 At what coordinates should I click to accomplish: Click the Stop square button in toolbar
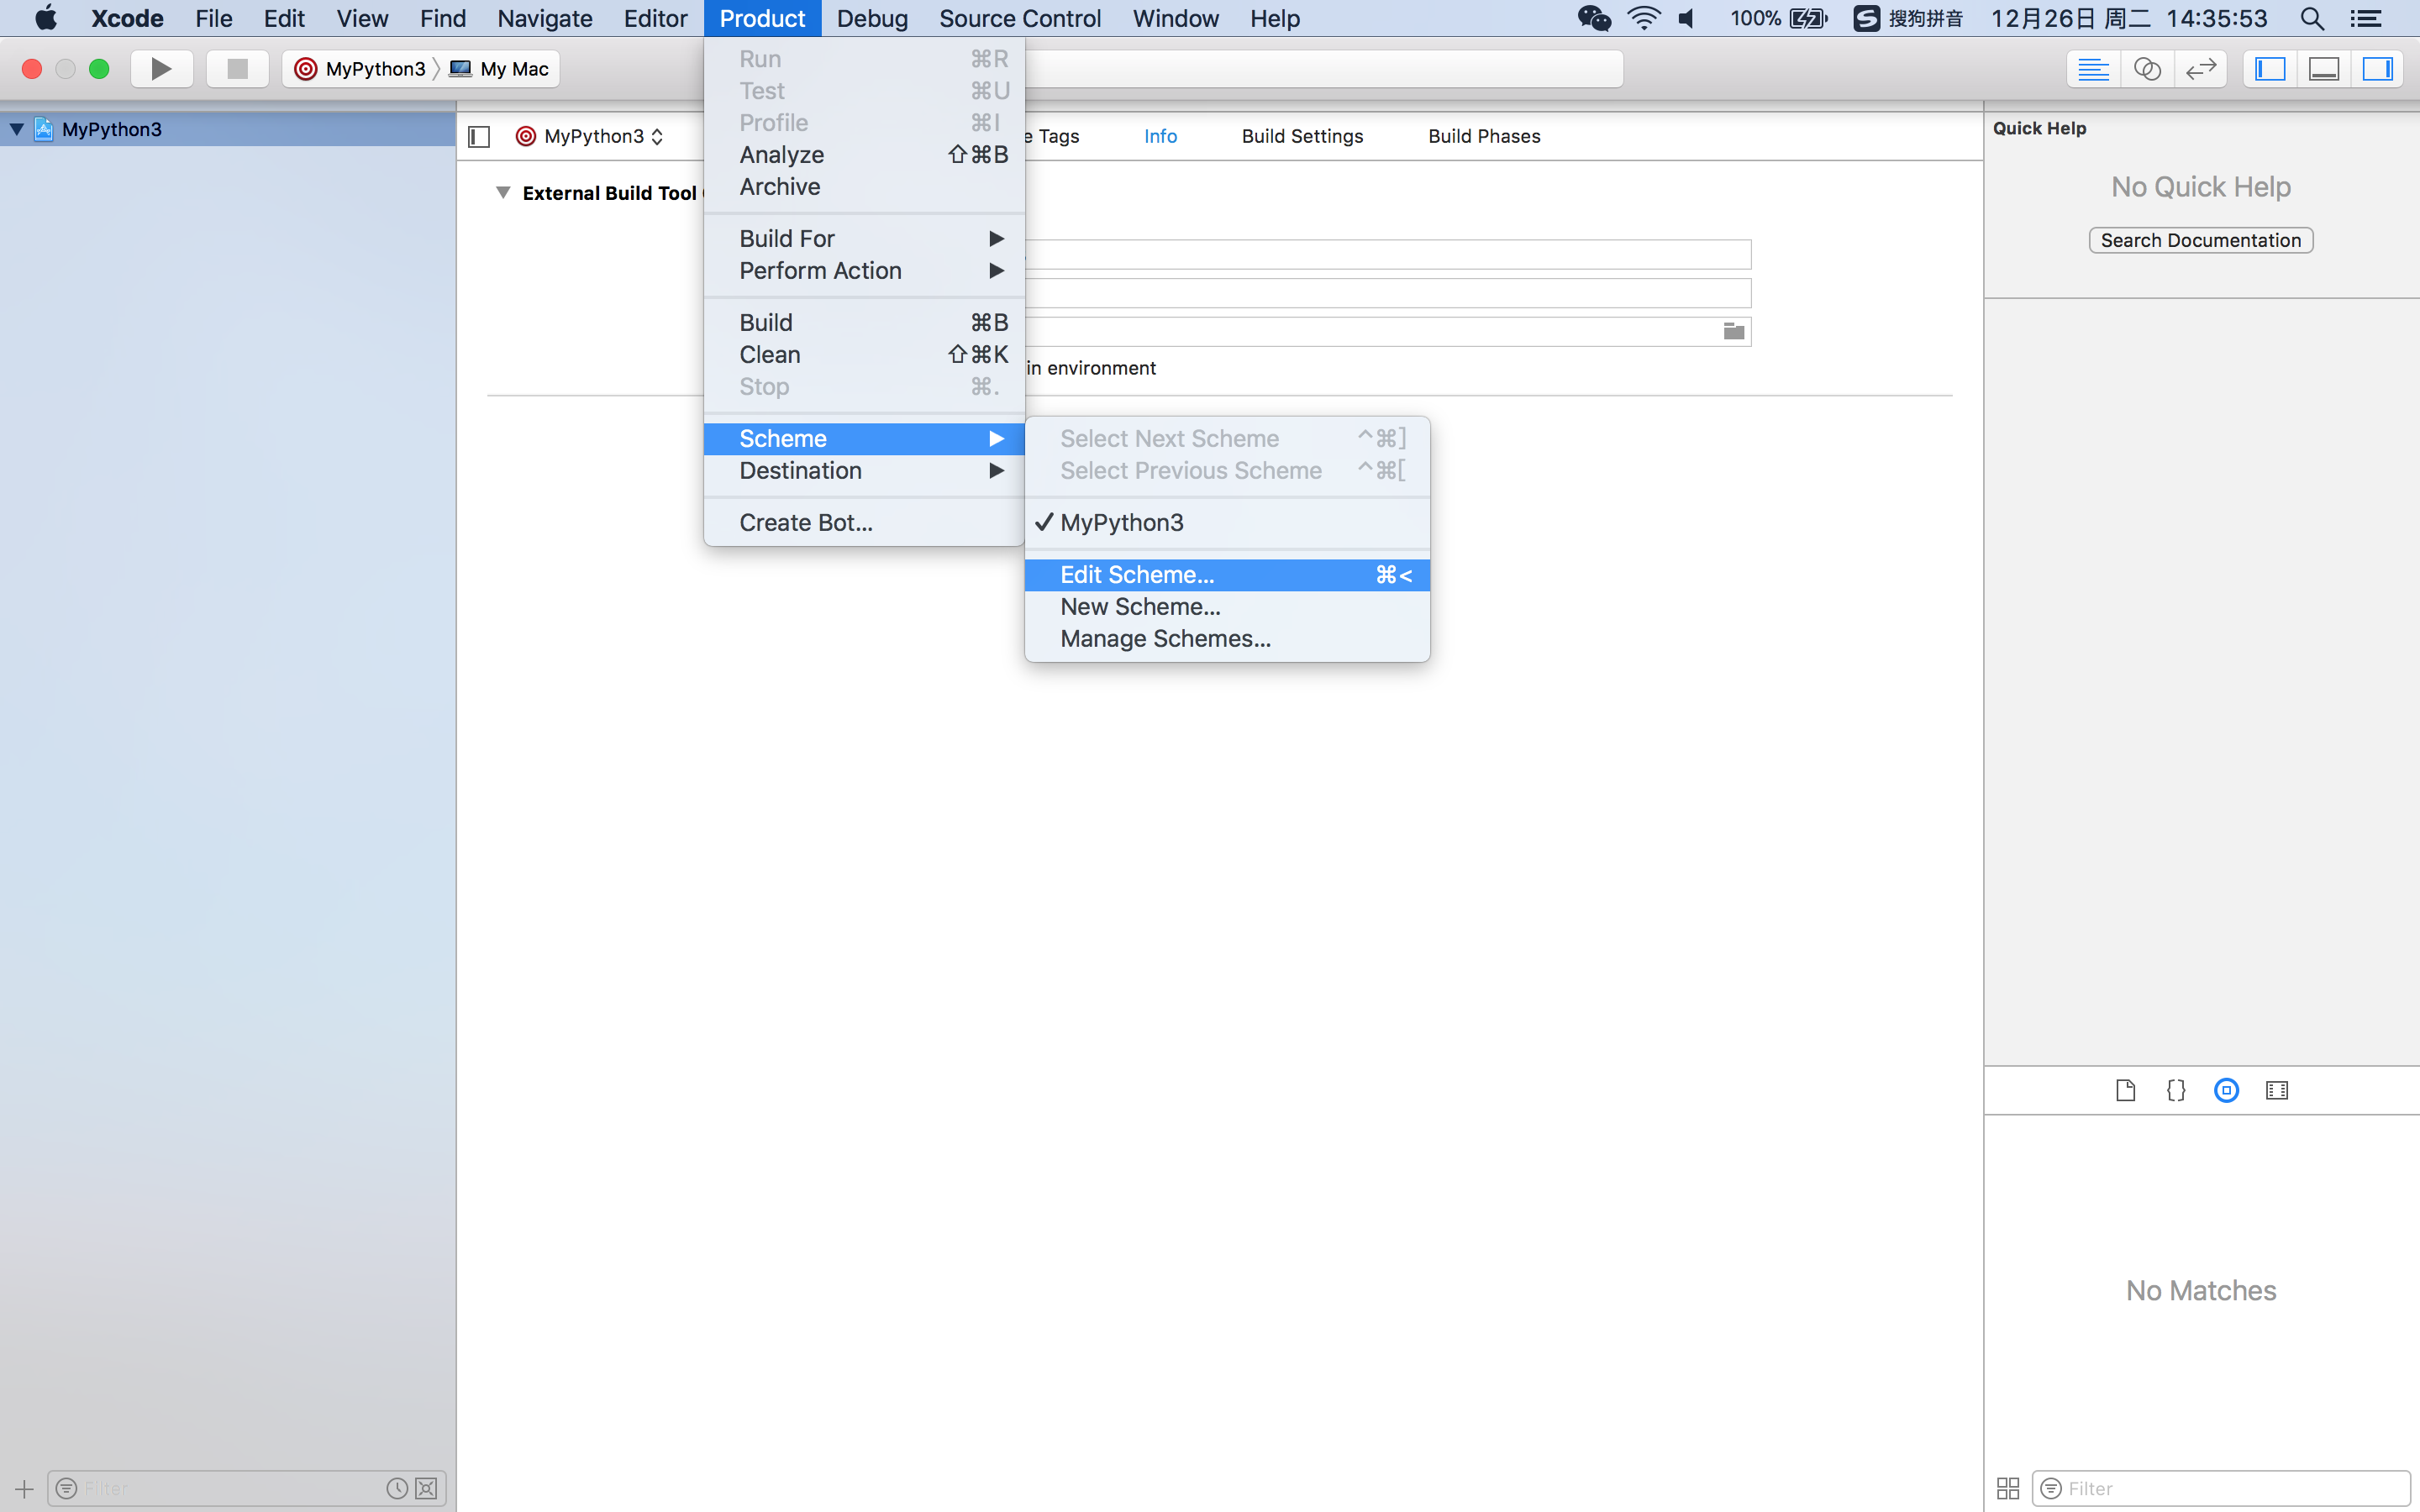pos(237,69)
